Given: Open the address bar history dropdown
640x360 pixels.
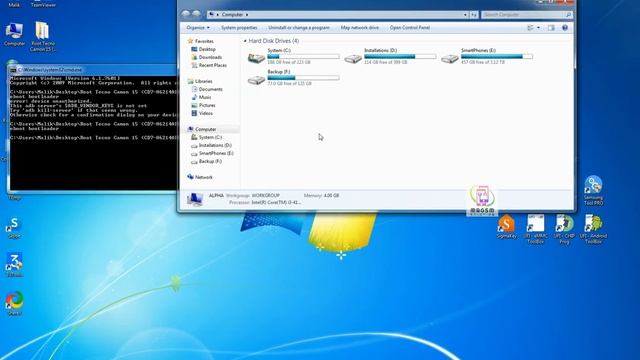Looking at the screenshot, I should 465,15.
